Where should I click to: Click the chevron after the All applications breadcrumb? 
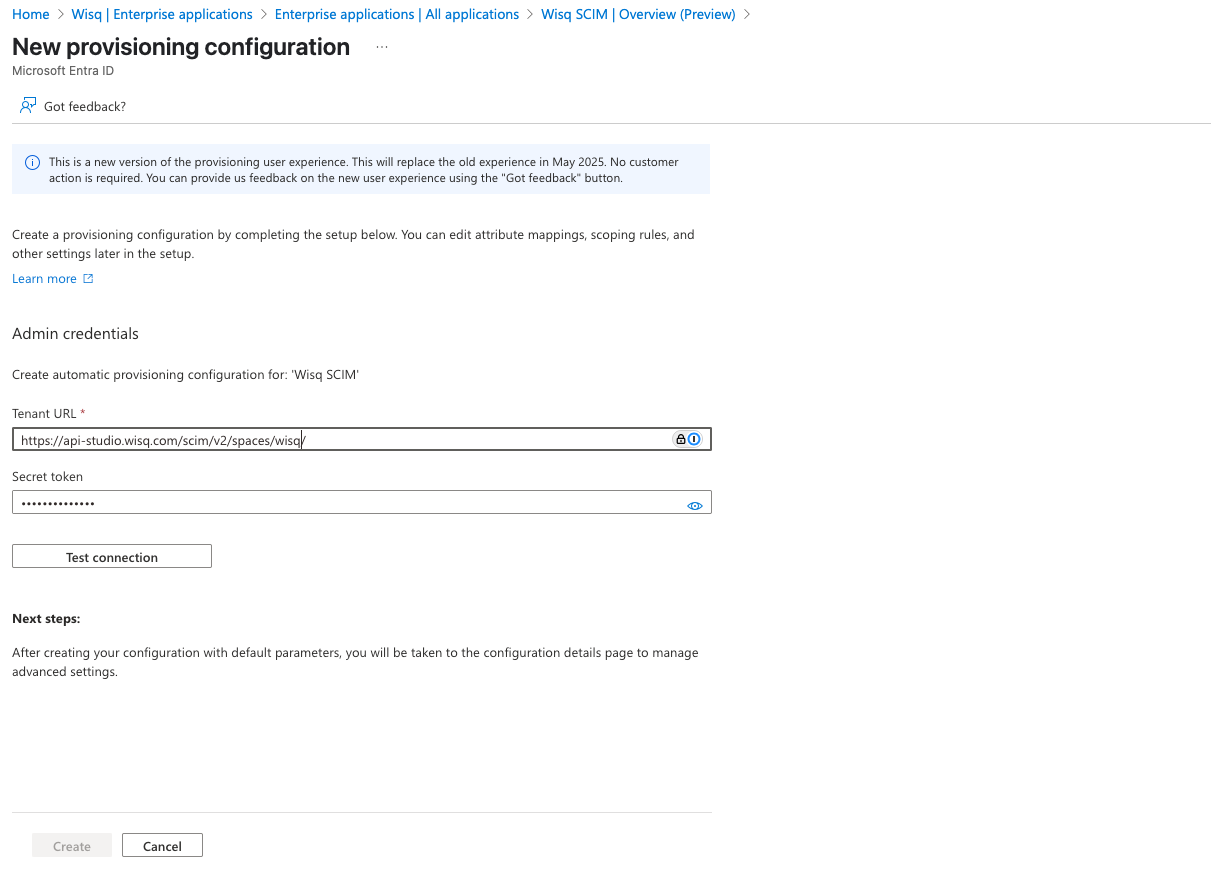point(530,15)
